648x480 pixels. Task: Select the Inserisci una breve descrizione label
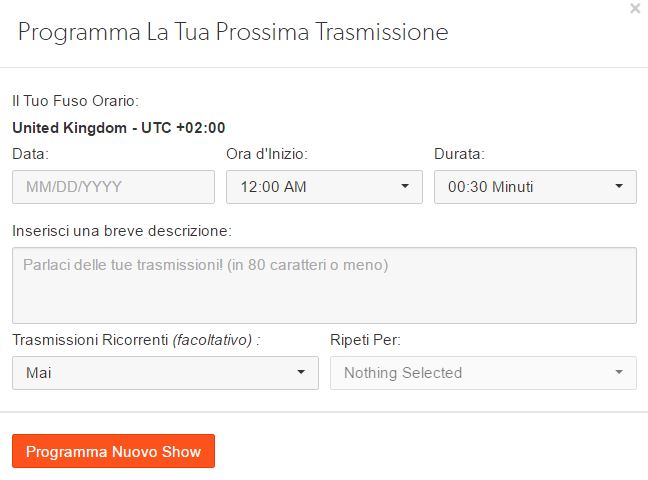tap(122, 231)
